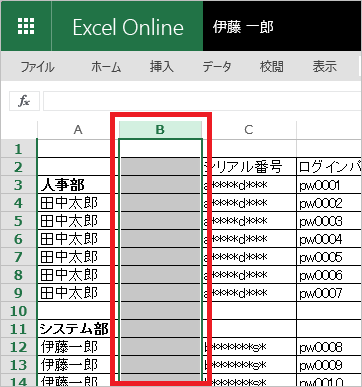Click serial number cell in row 12
The height and width of the screenshot is (387, 362).
[x=249, y=347]
